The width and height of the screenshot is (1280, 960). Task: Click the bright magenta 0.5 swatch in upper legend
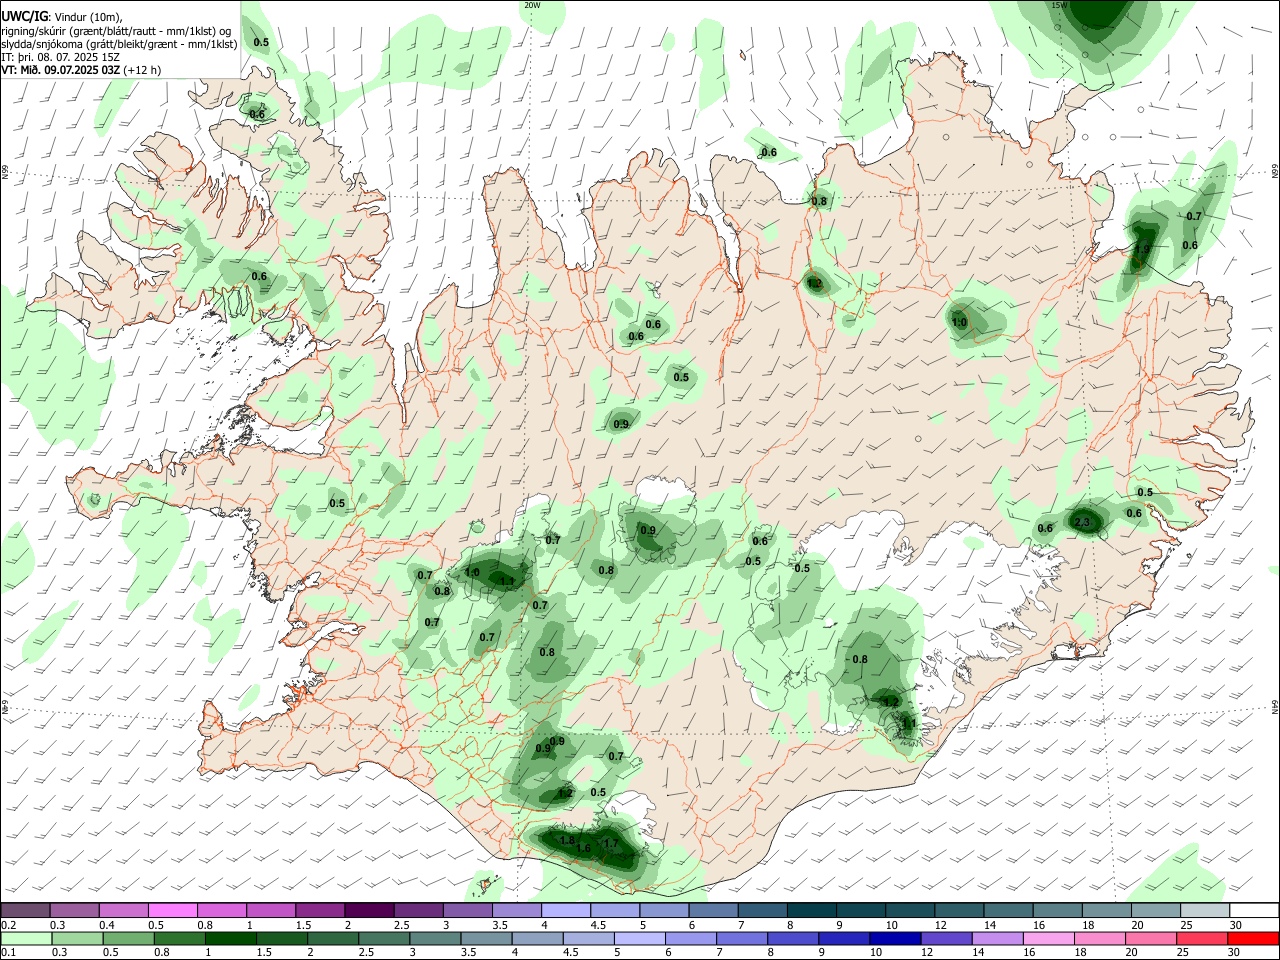point(172,910)
